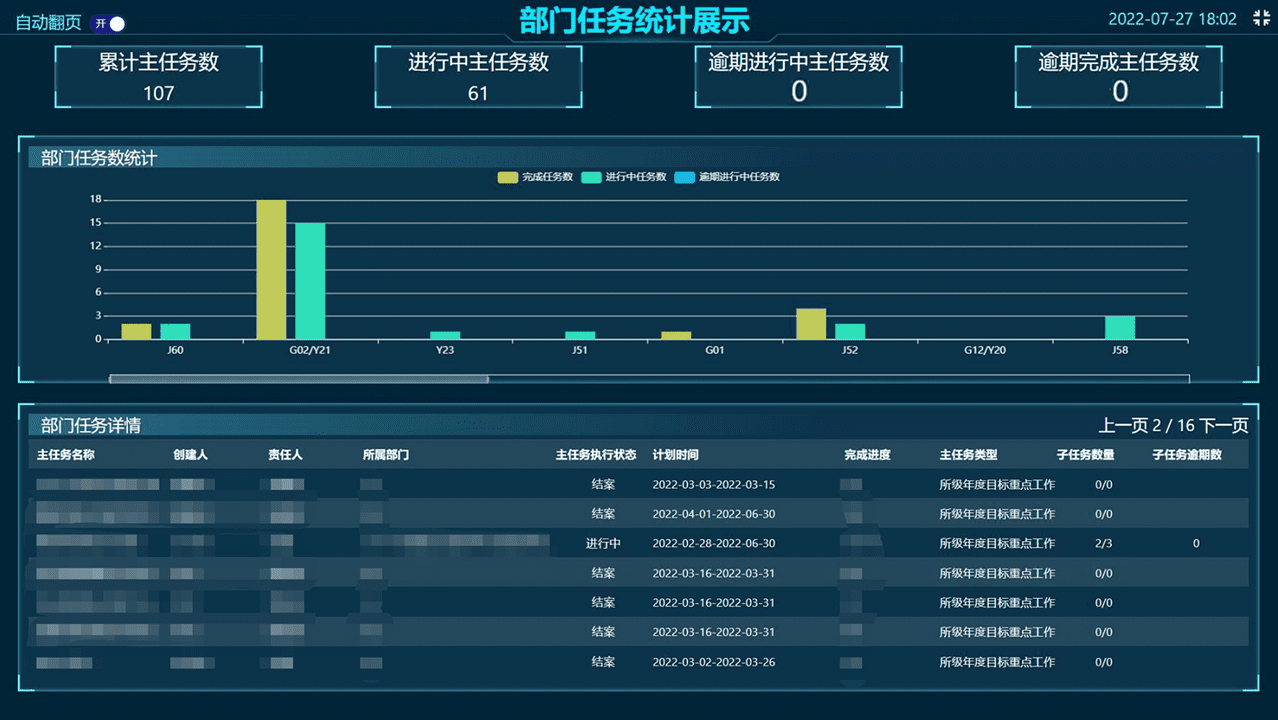This screenshot has height=720, width=1278.
Task: Click the 进行中主任务数 61 stat card
Action: click(x=478, y=76)
